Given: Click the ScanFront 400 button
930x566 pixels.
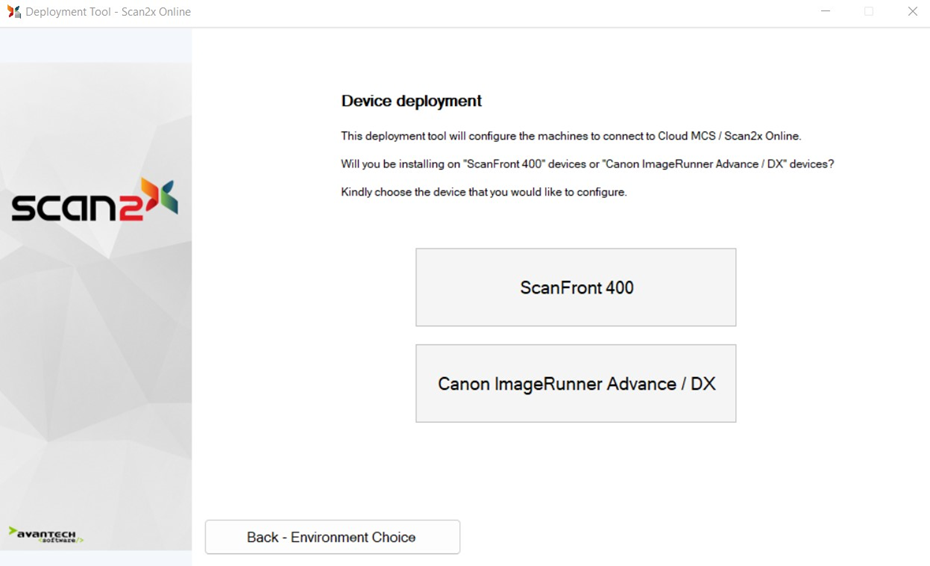Looking at the screenshot, I should pyautogui.click(x=576, y=287).
